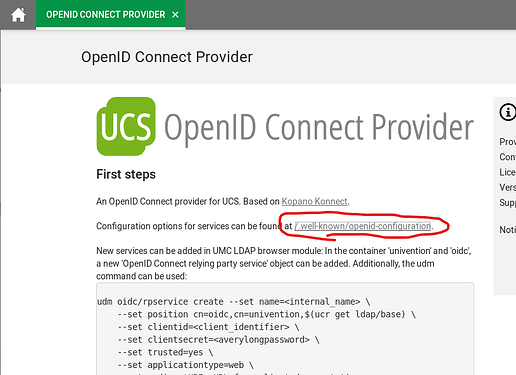Click the '--set trusted=yes' line
Image resolution: width=516 pixels, height=375 pixels.
click(x=165, y=352)
